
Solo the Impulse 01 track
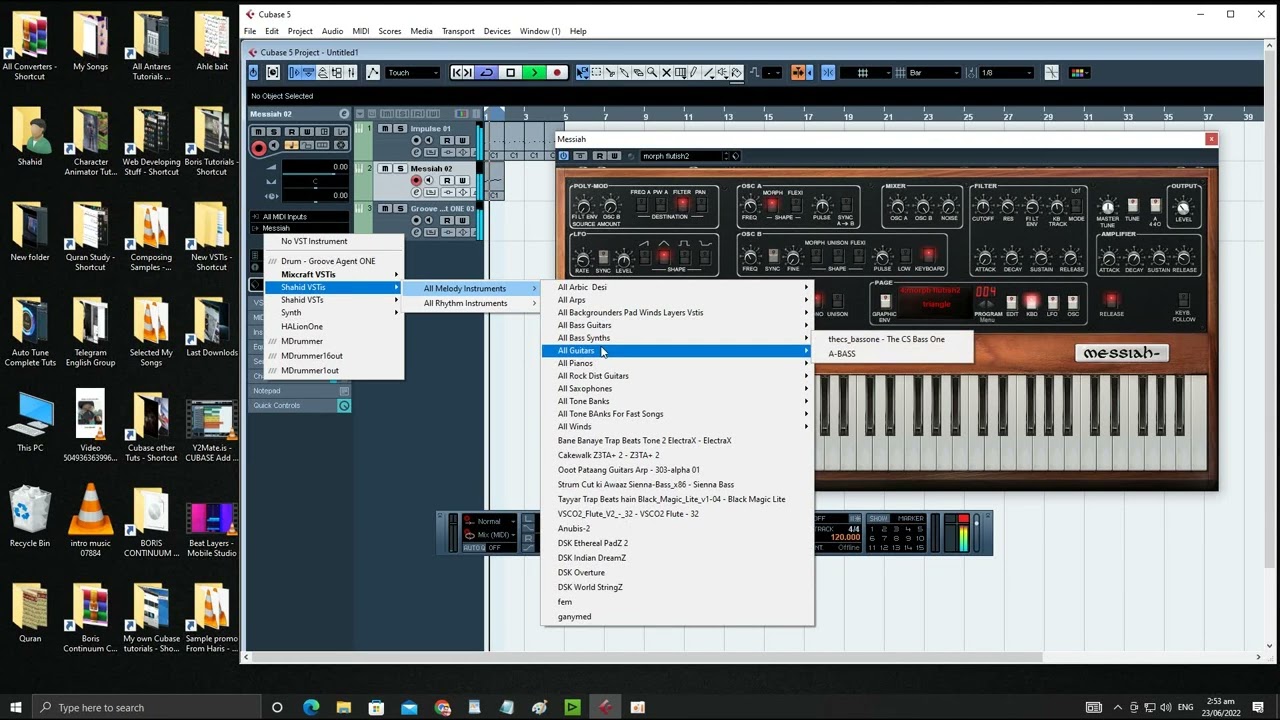pyautogui.click(x=400, y=129)
